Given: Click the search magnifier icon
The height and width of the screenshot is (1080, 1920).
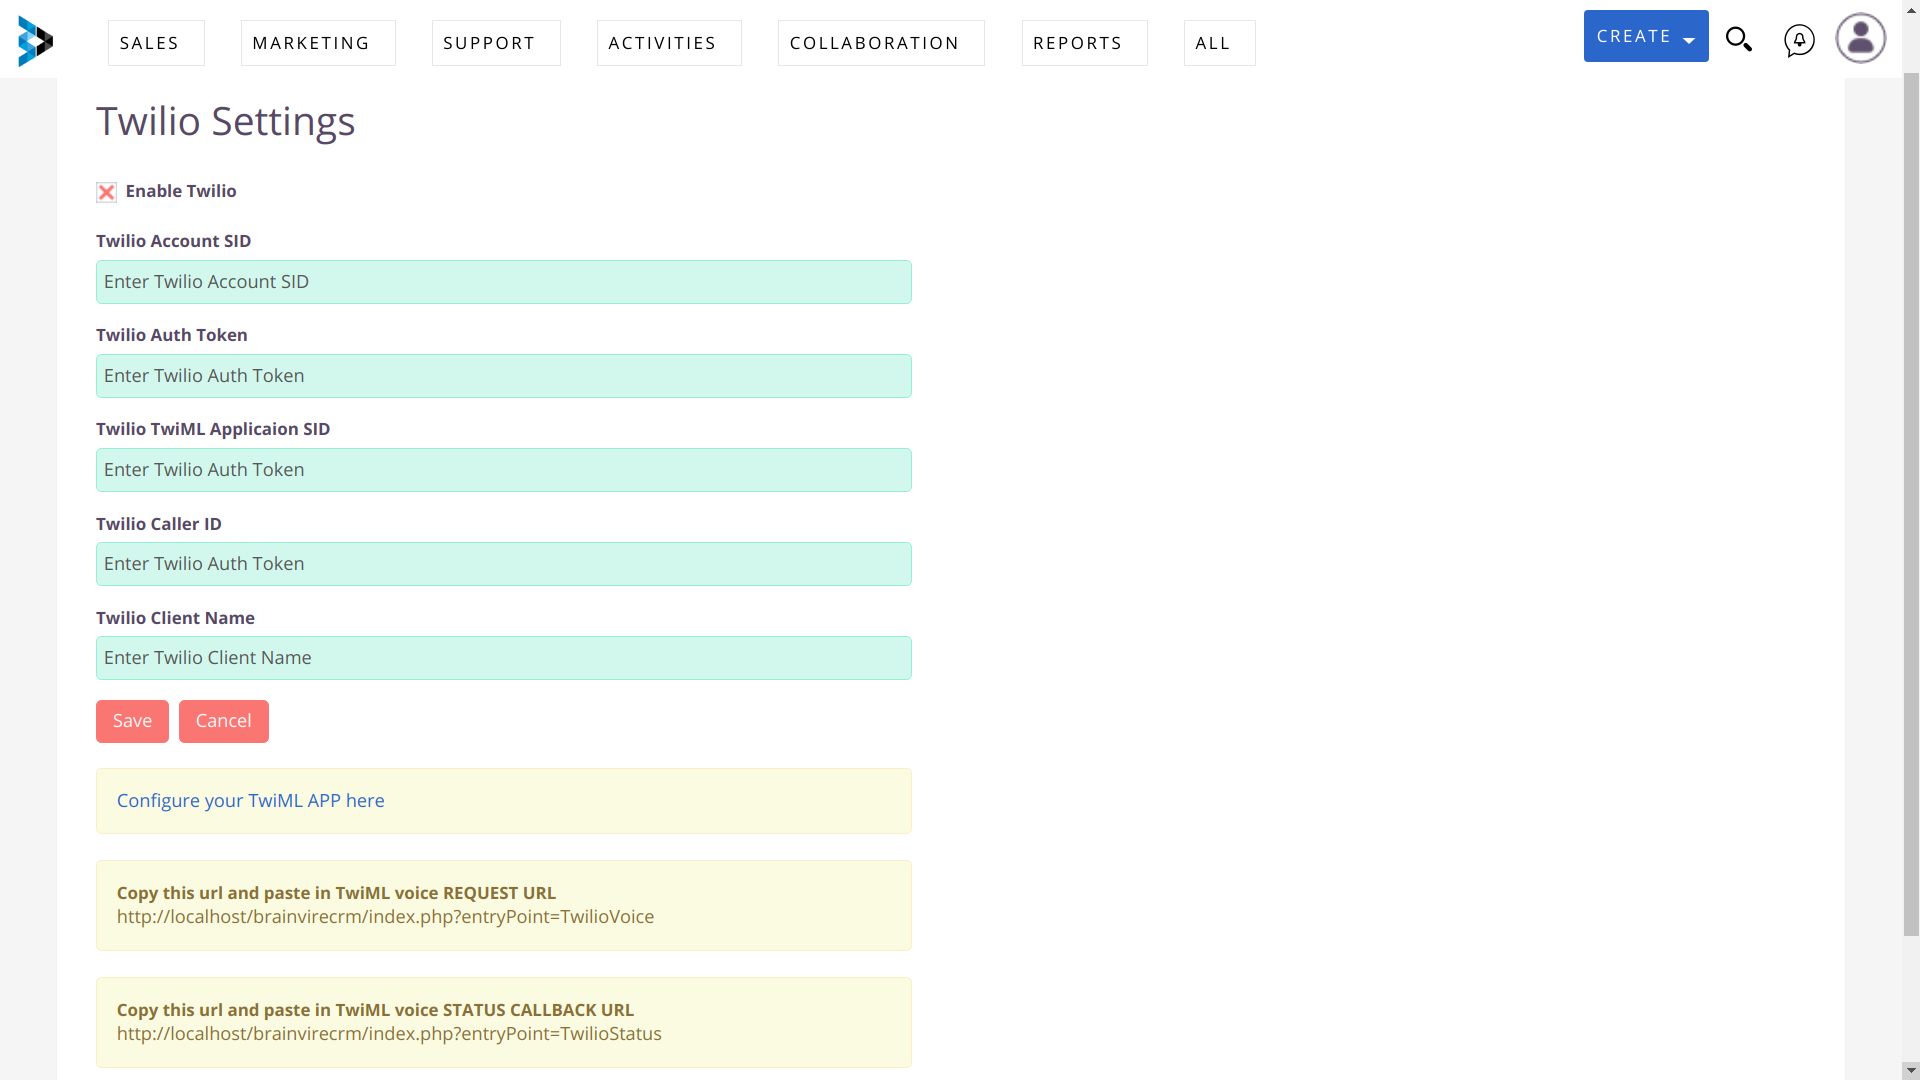Looking at the screenshot, I should [x=1739, y=38].
